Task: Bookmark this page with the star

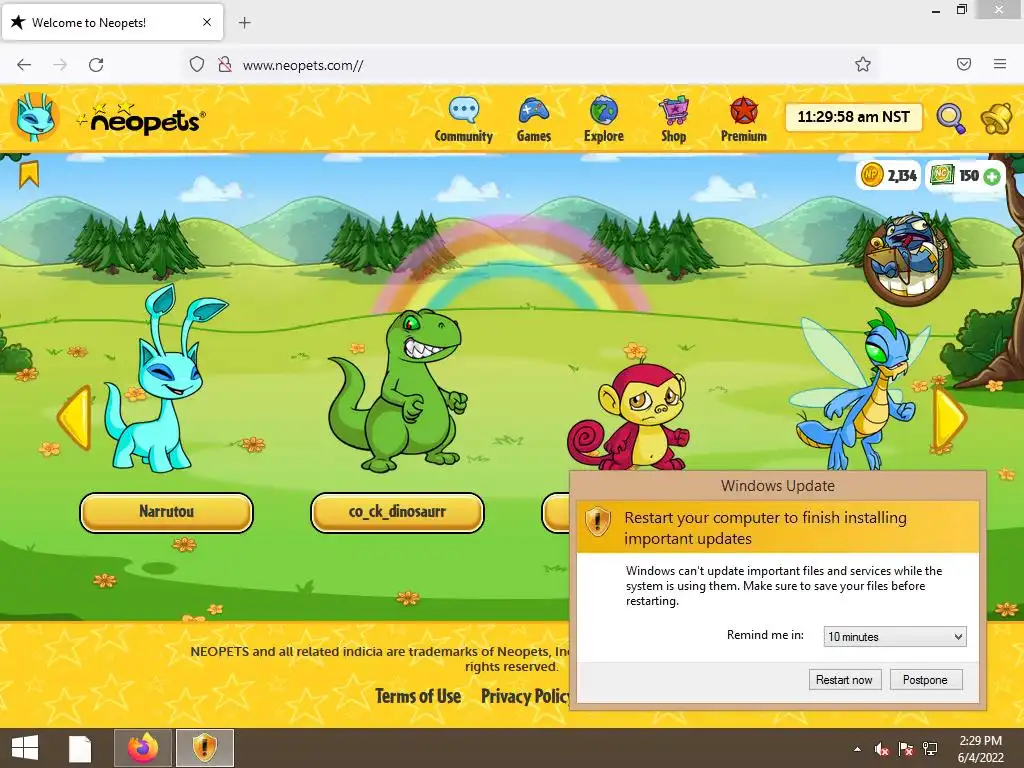Action: click(x=863, y=64)
